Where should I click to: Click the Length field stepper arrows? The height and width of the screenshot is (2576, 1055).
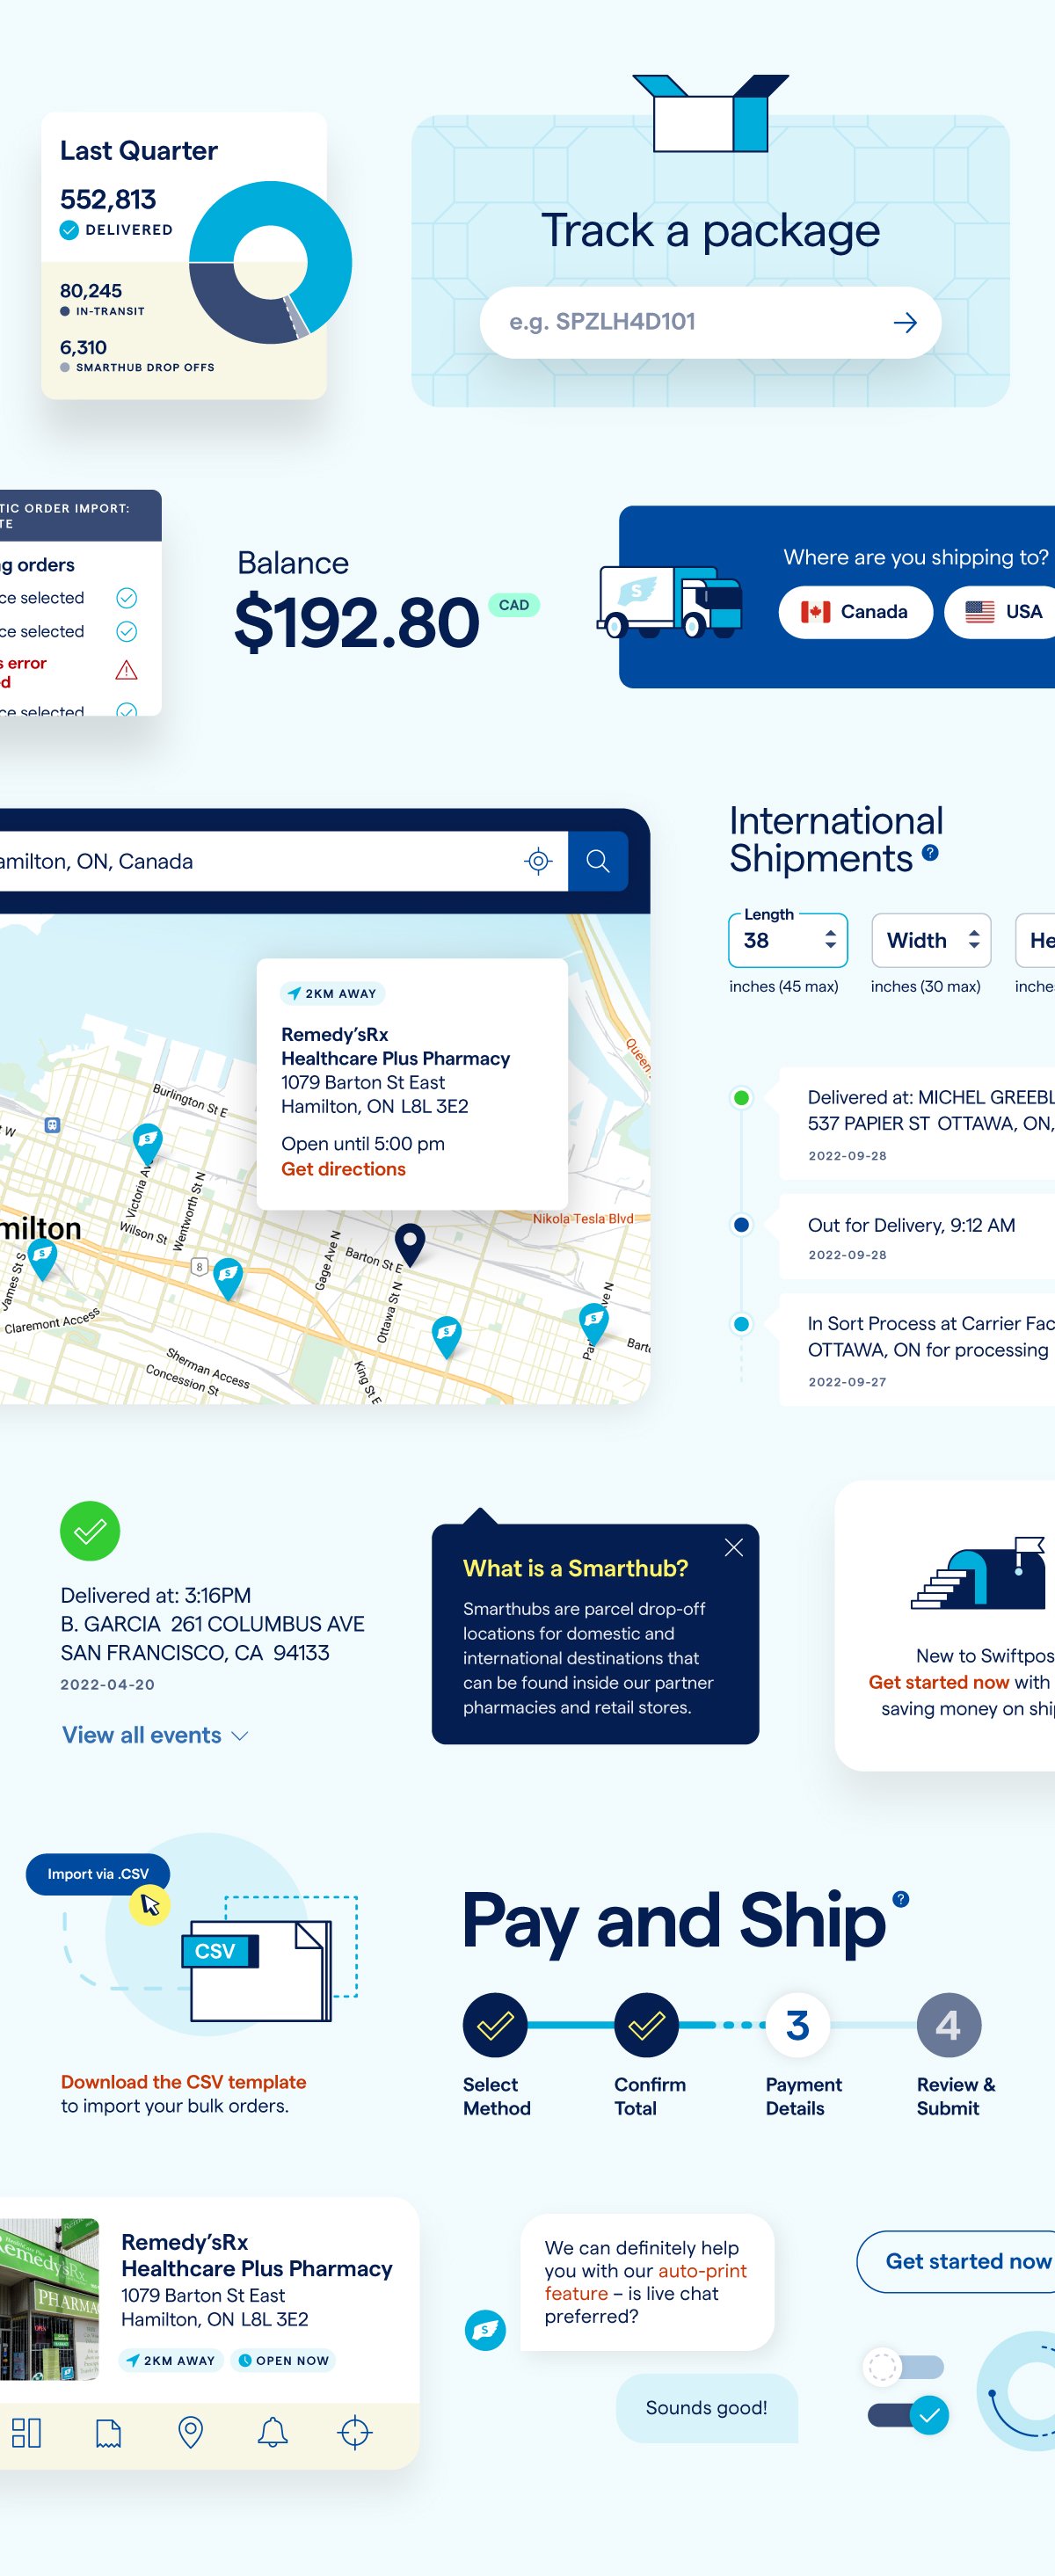830,940
